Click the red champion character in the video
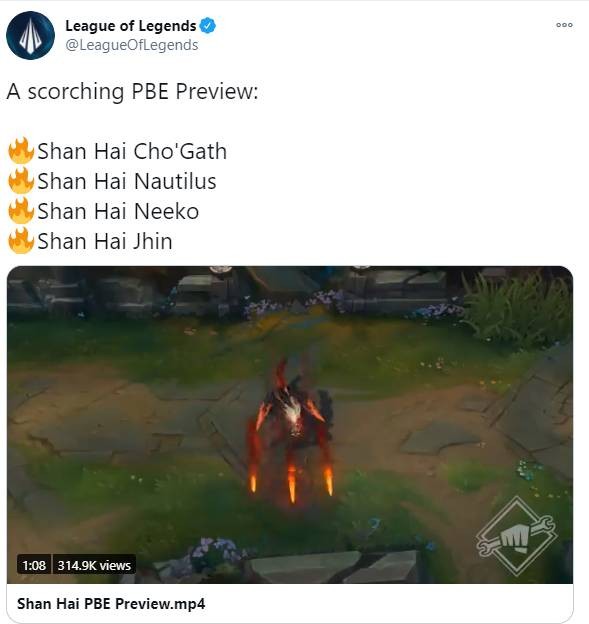The width and height of the screenshot is (589, 624). tap(291, 430)
